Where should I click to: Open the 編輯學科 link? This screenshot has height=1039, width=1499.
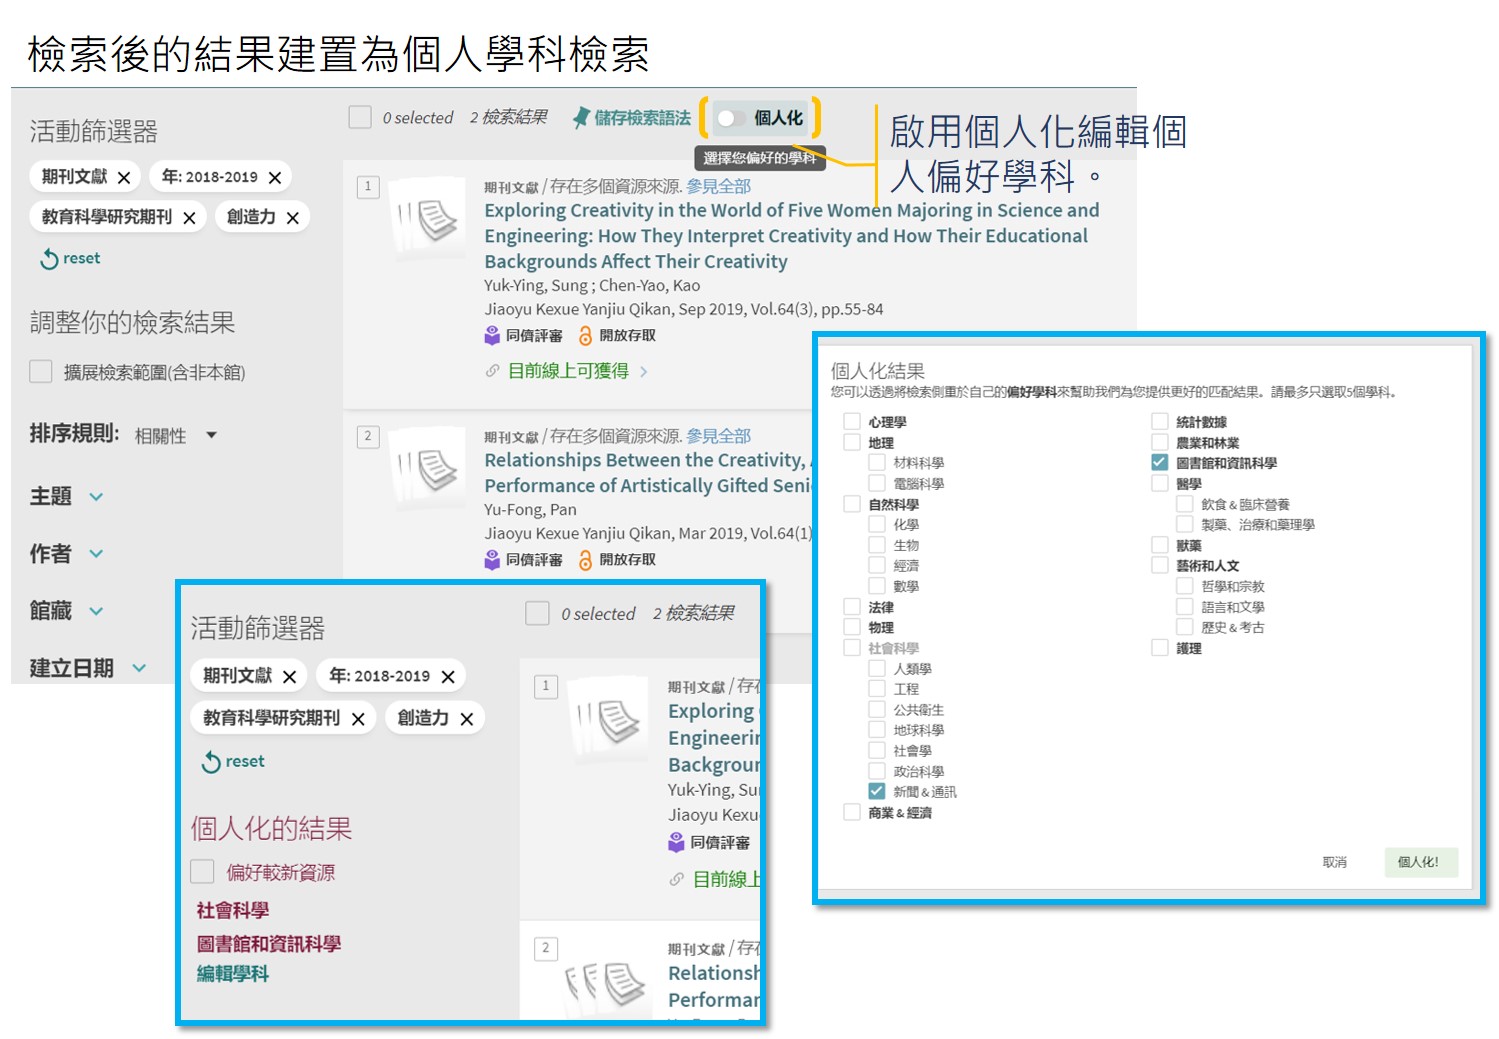233,974
